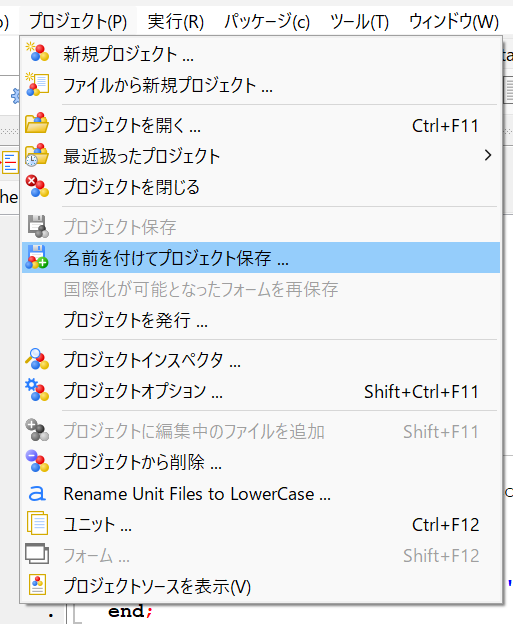Open the 実行(R) menu
This screenshot has width=513, height=624.
[x=176, y=21]
